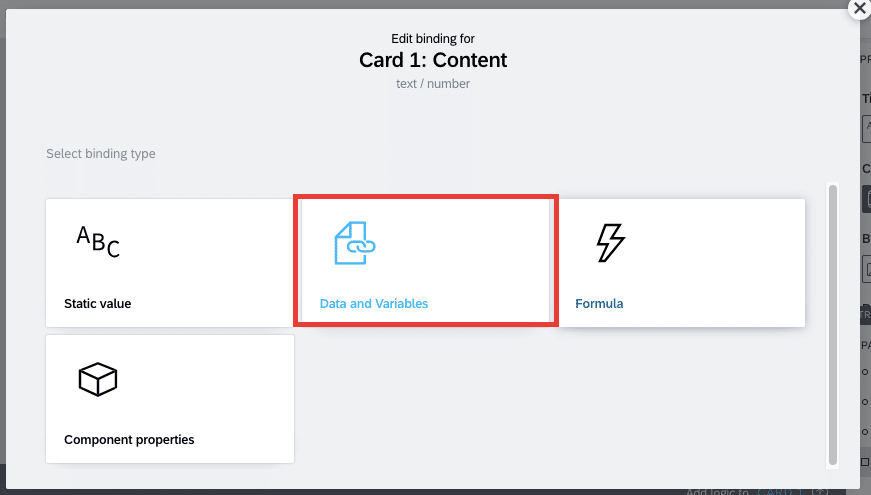Close the Edit binding dialog
This screenshot has width=871, height=495.
tap(859, 8)
